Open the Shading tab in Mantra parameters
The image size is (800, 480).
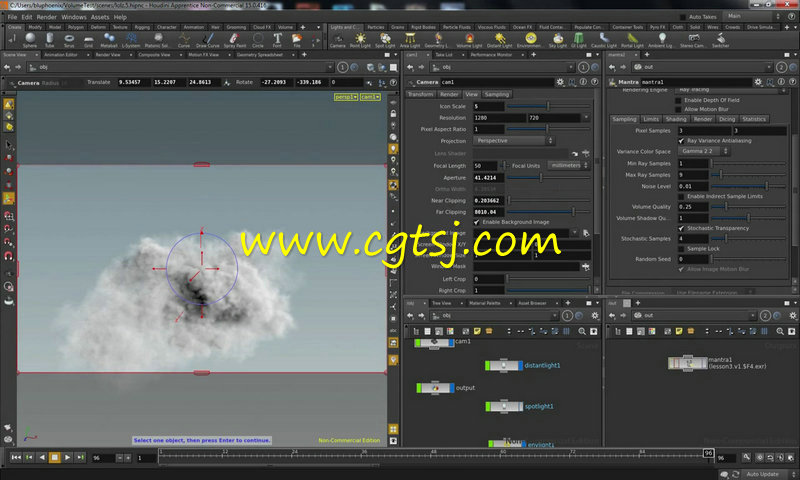pos(676,119)
